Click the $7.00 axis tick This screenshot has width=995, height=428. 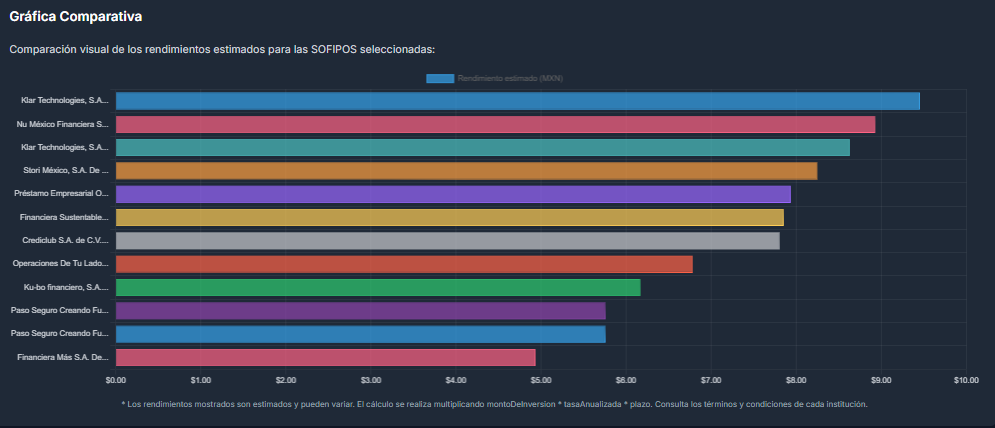(711, 380)
